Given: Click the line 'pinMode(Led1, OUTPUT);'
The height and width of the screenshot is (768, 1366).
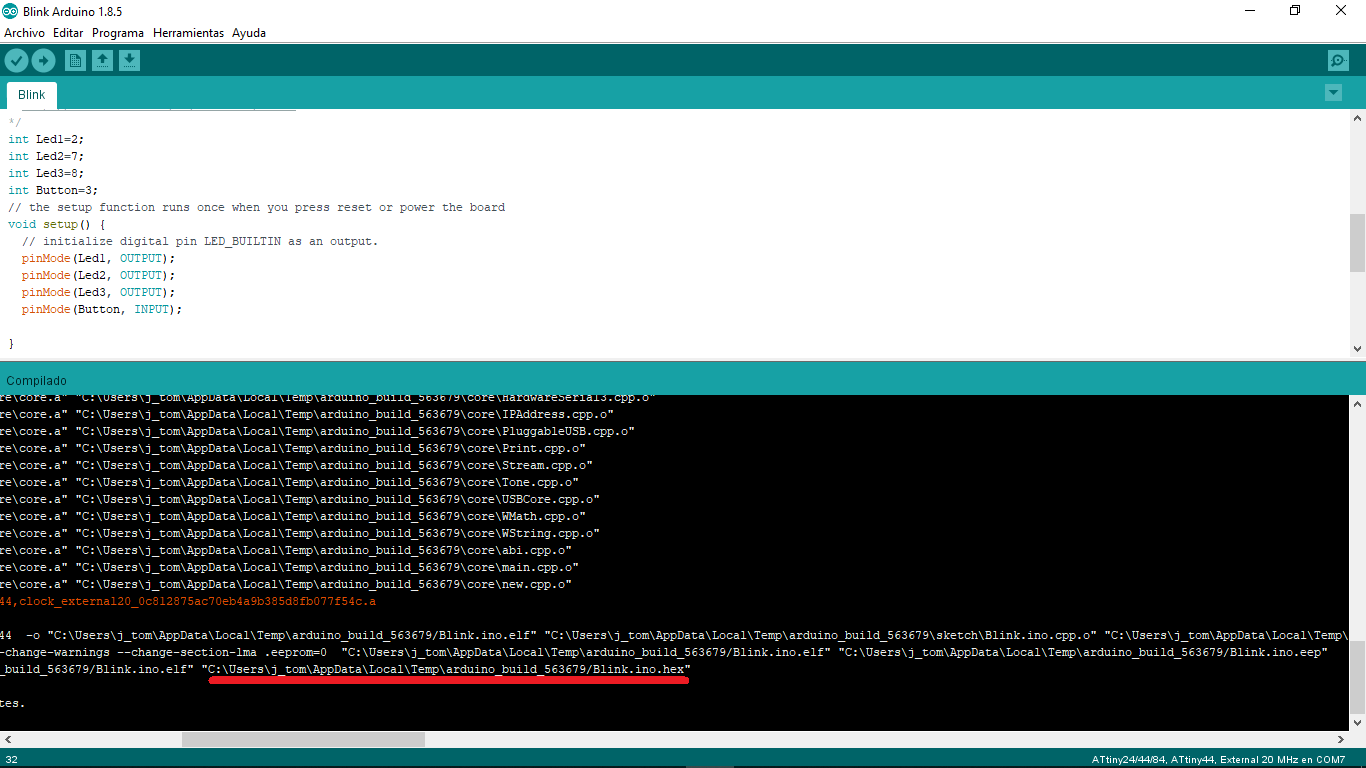Looking at the screenshot, I should (x=98, y=259).
